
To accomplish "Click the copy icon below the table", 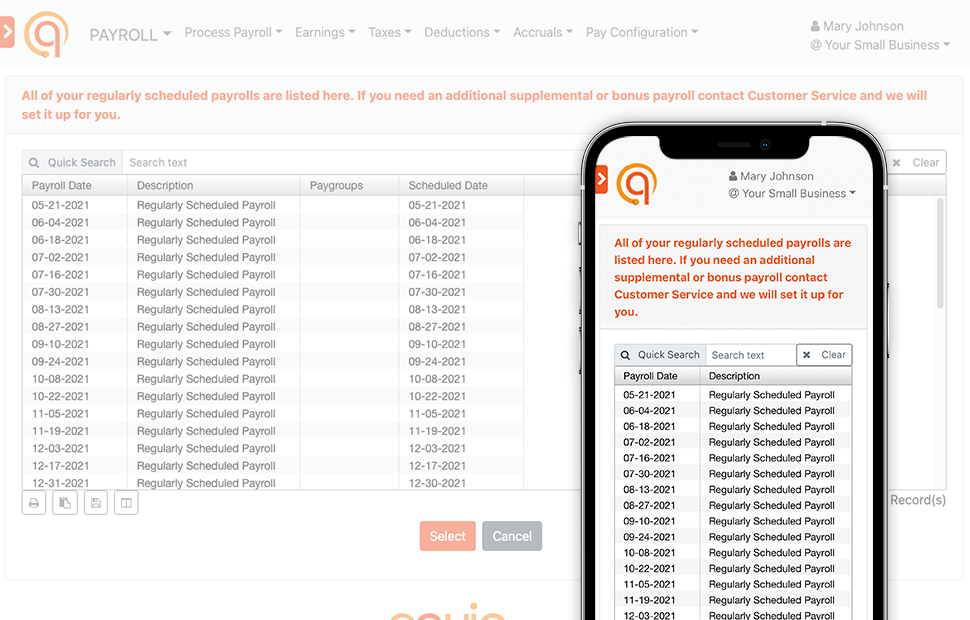I will pyautogui.click(x=65, y=503).
